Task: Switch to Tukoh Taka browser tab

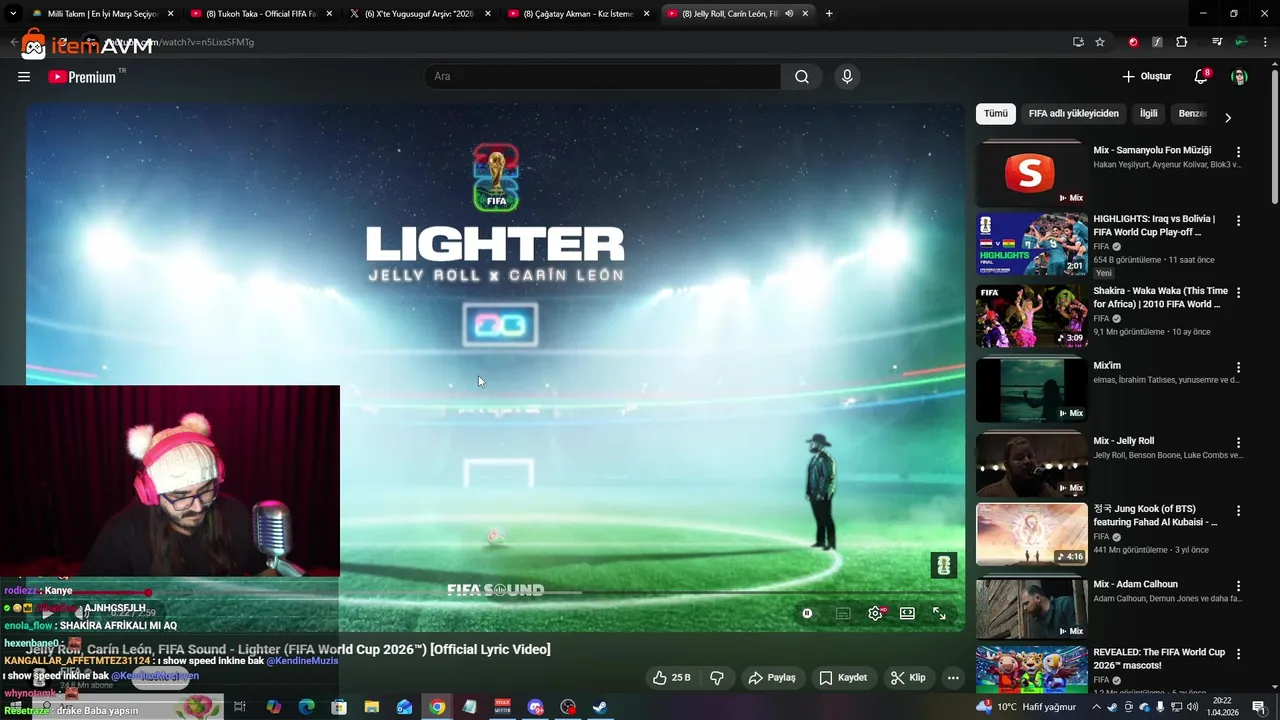Action: click(x=260, y=14)
